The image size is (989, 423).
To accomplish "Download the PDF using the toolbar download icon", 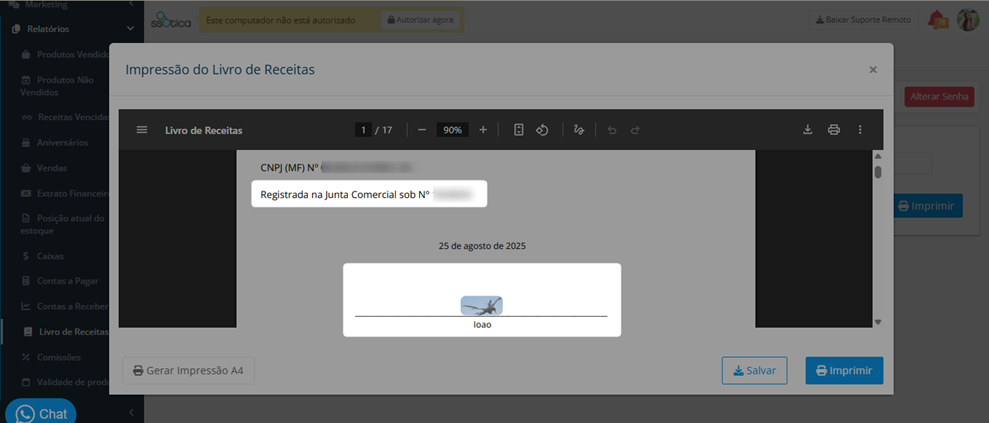I will [x=807, y=130].
